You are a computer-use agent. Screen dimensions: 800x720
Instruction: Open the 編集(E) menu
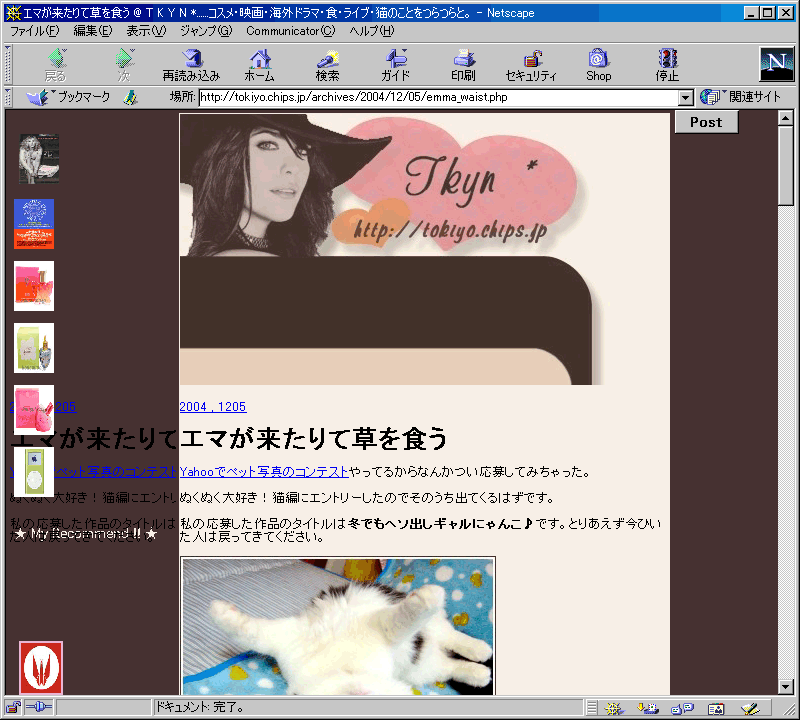click(x=93, y=31)
